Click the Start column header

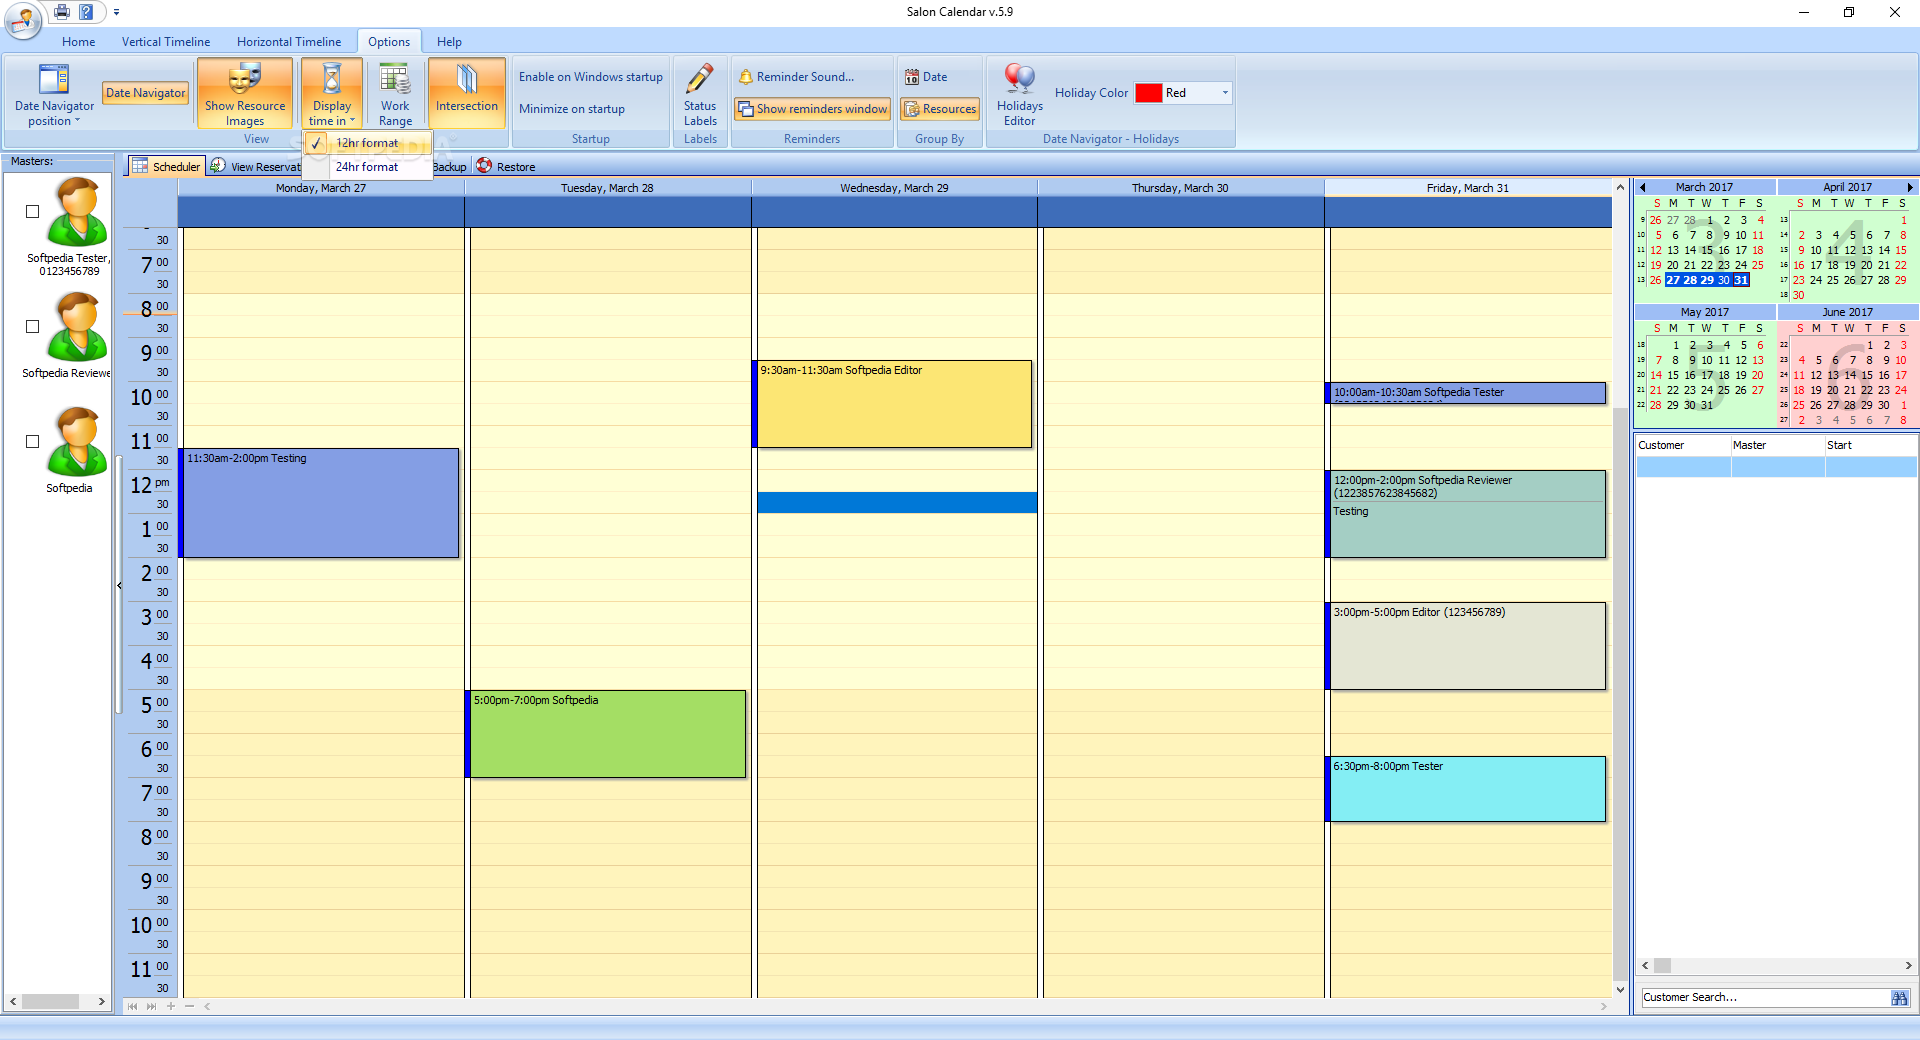[x=1870, y=445]
